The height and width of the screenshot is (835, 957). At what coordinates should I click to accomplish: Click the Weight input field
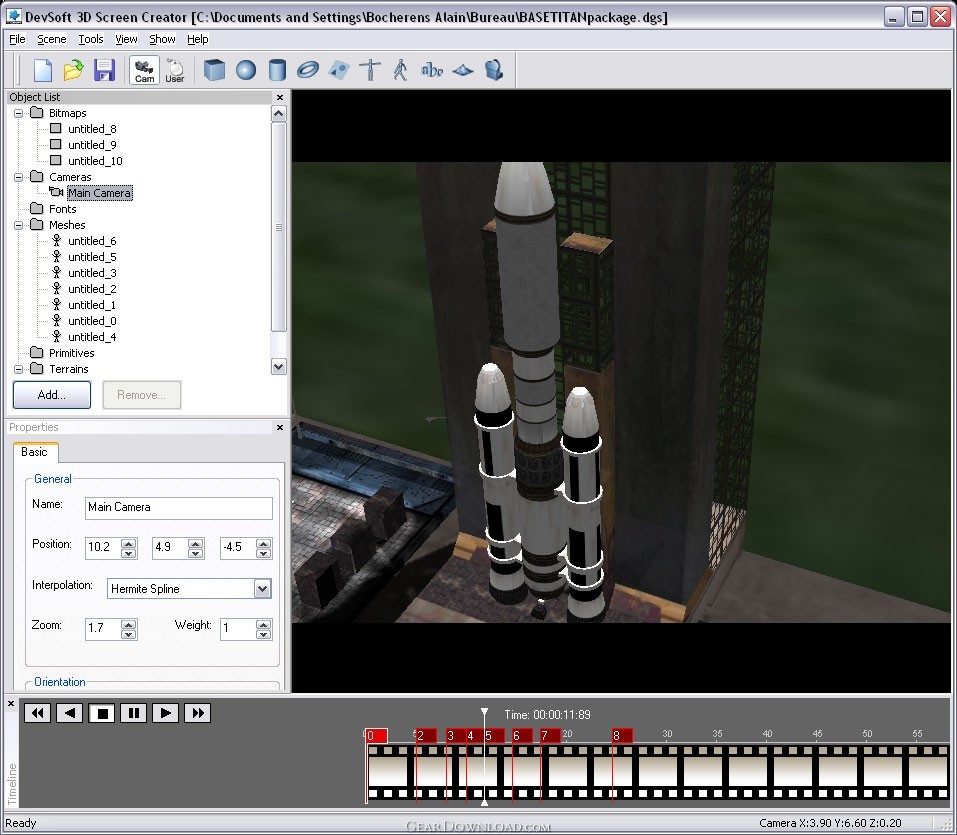coord(239,629)
